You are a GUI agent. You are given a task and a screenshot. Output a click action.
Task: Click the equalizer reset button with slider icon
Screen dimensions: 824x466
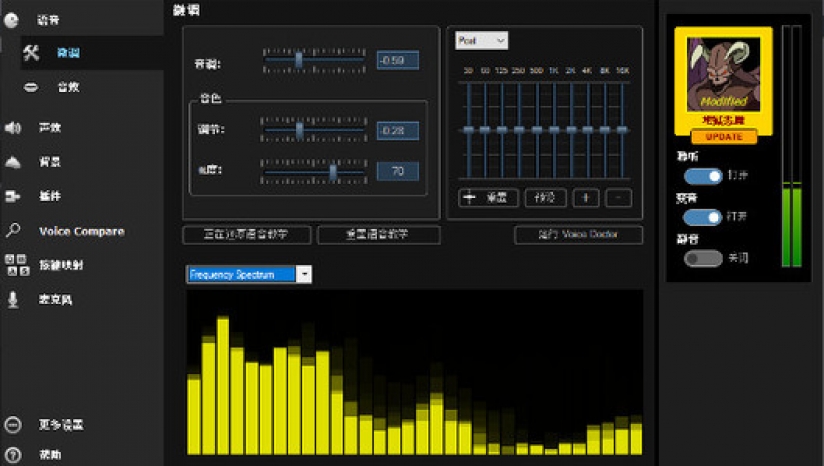(x=488, y=198)
